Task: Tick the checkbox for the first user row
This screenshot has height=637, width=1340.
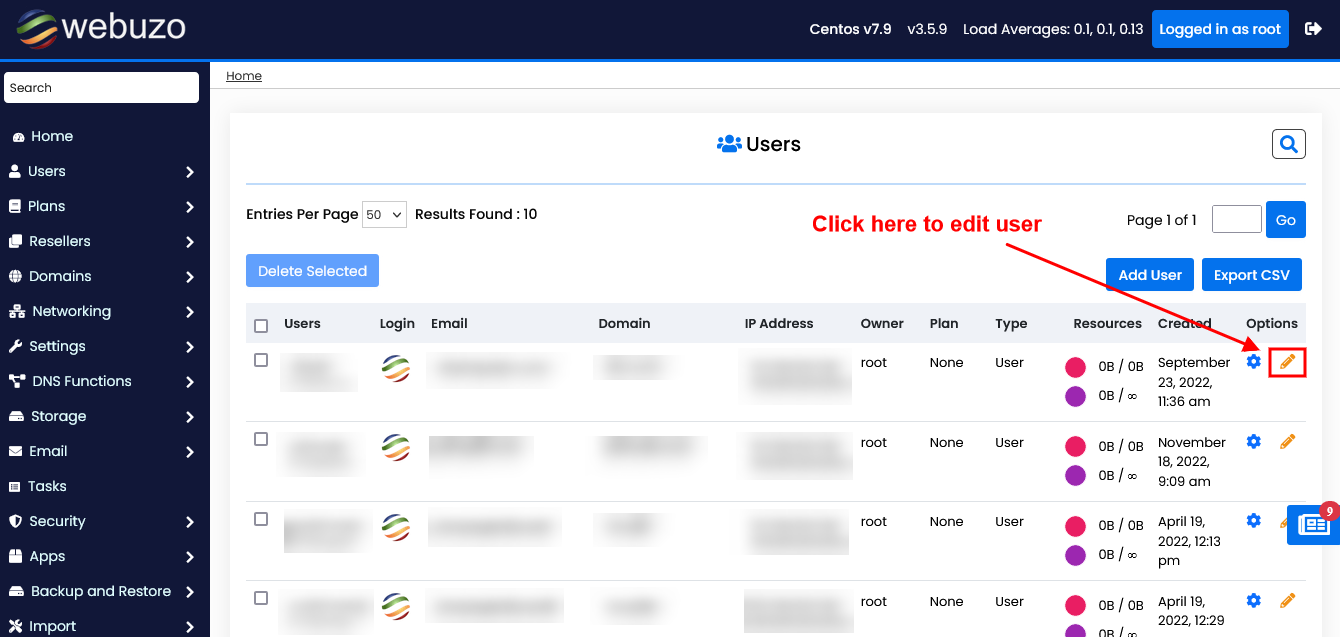Action: [261, 359]
